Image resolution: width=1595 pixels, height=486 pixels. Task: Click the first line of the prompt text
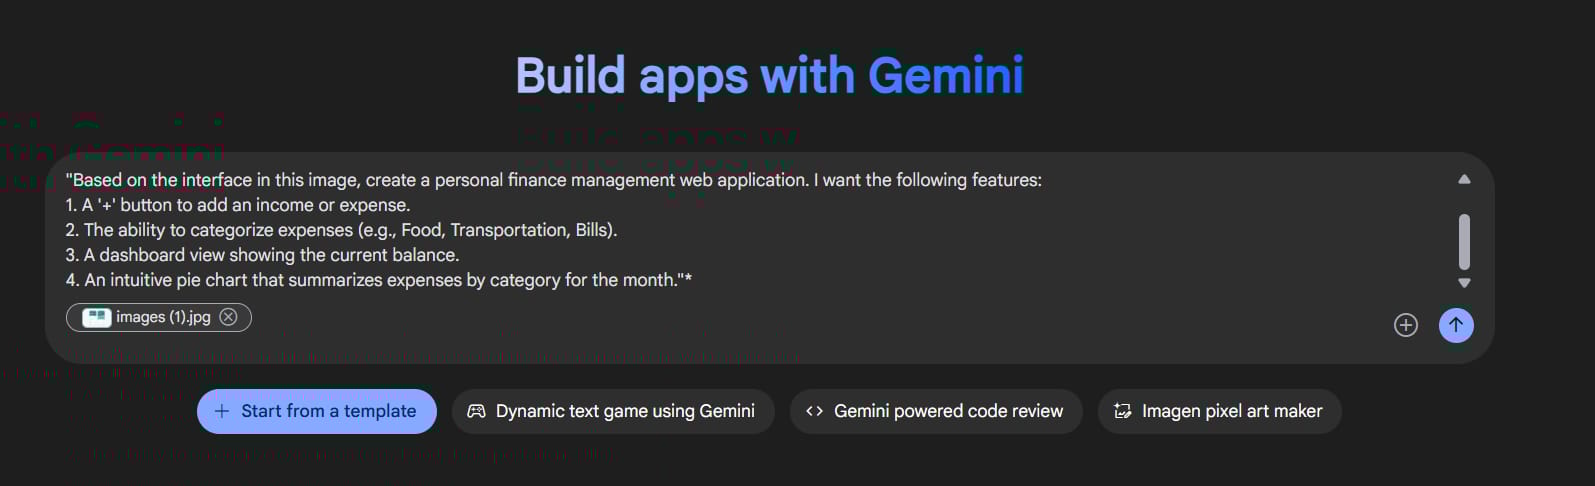pos(554,180)
